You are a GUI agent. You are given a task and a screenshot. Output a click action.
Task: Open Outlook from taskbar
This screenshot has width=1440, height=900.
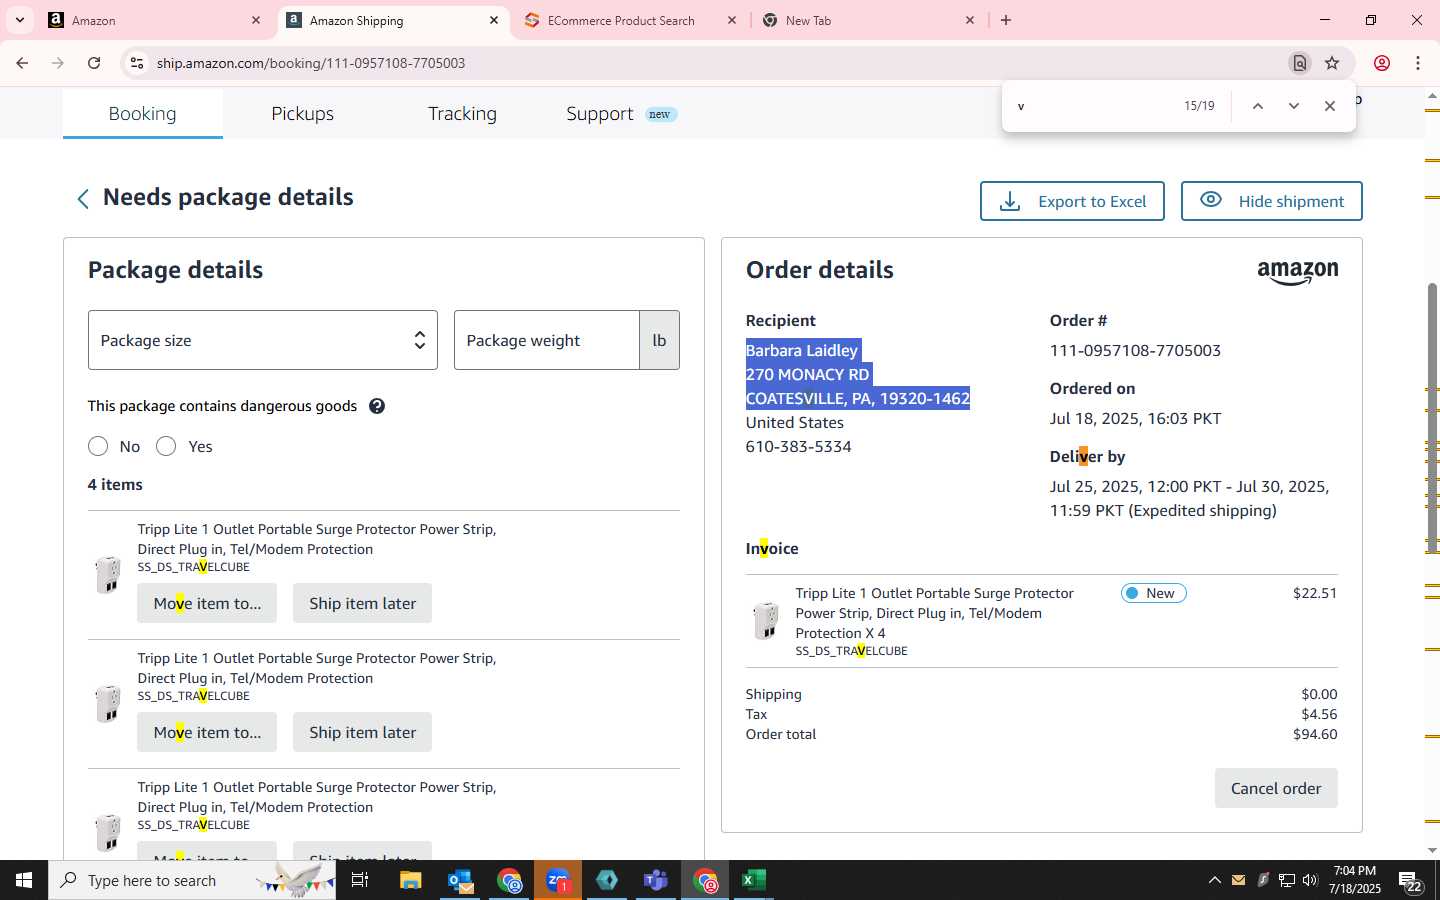(460, 880)
